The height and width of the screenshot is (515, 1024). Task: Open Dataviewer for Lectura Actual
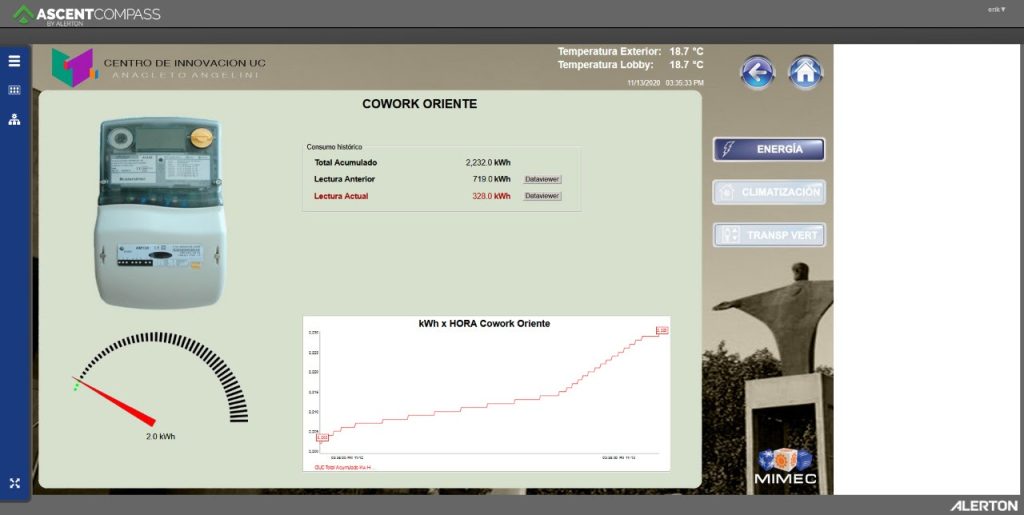click(542, 196)
